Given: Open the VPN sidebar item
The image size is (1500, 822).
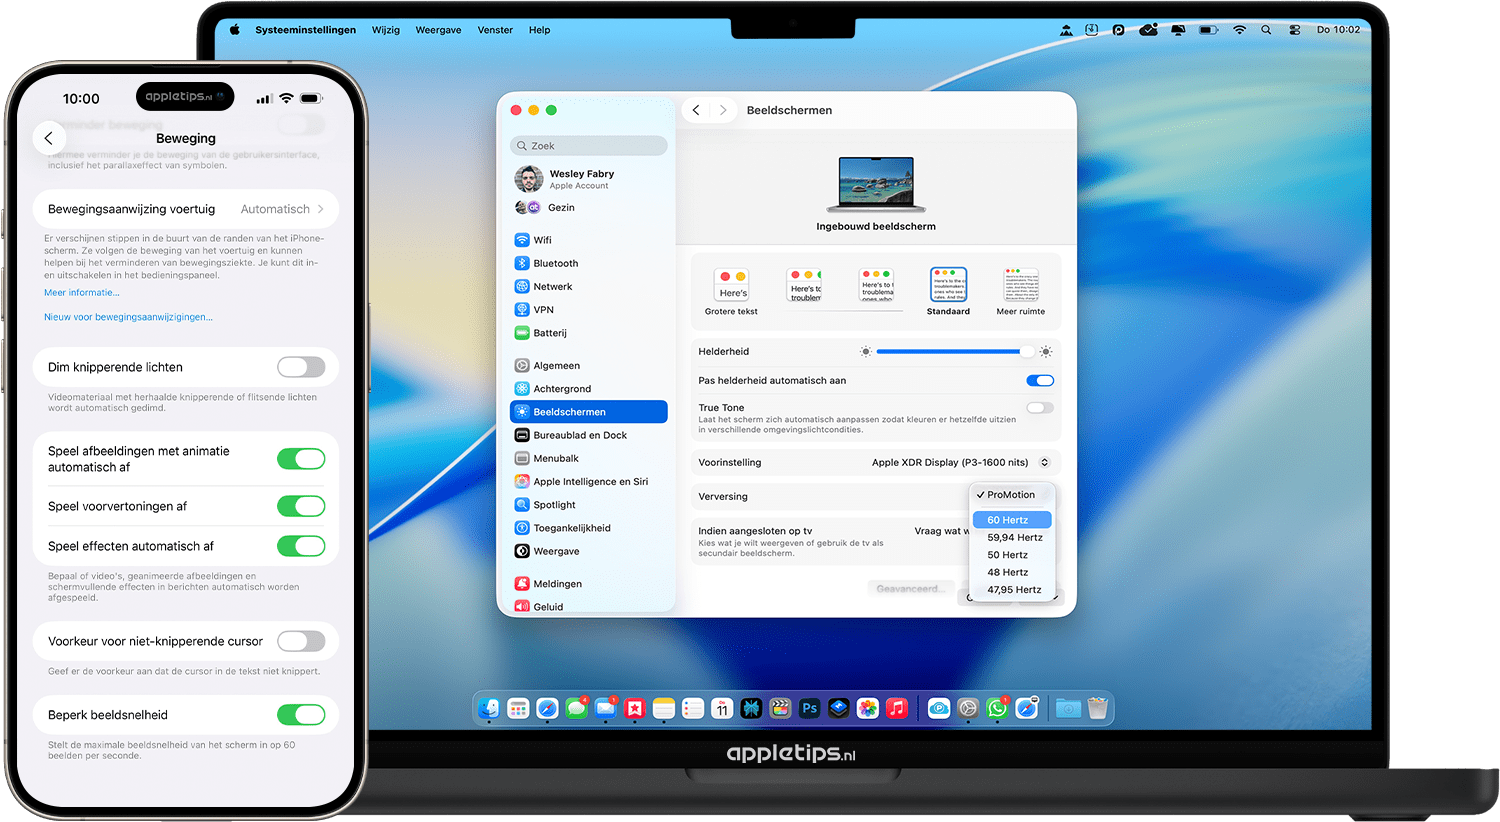Looking at the screenshot, I should point(588,309).
